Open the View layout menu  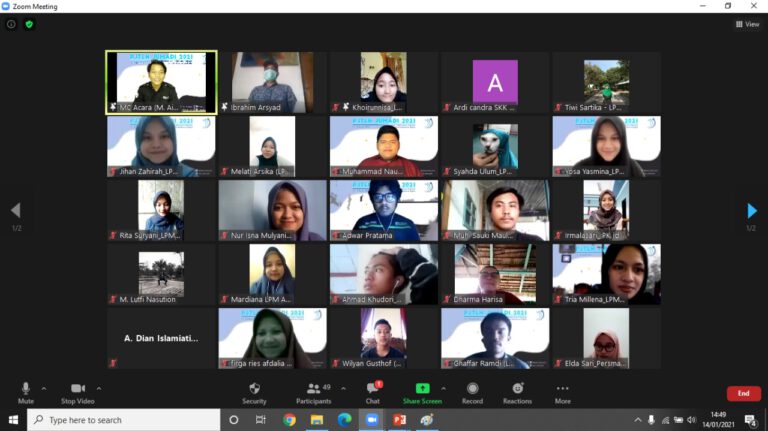[x=747, y=24]
